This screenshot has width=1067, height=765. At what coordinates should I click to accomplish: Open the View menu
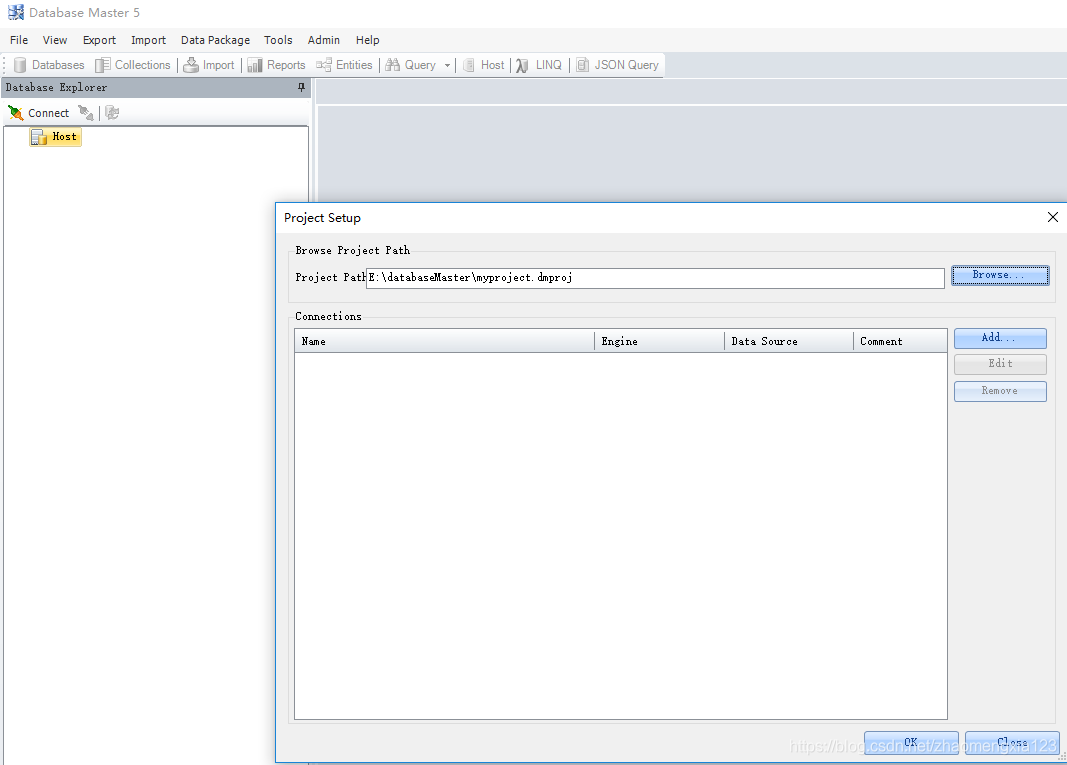(54, 40)
